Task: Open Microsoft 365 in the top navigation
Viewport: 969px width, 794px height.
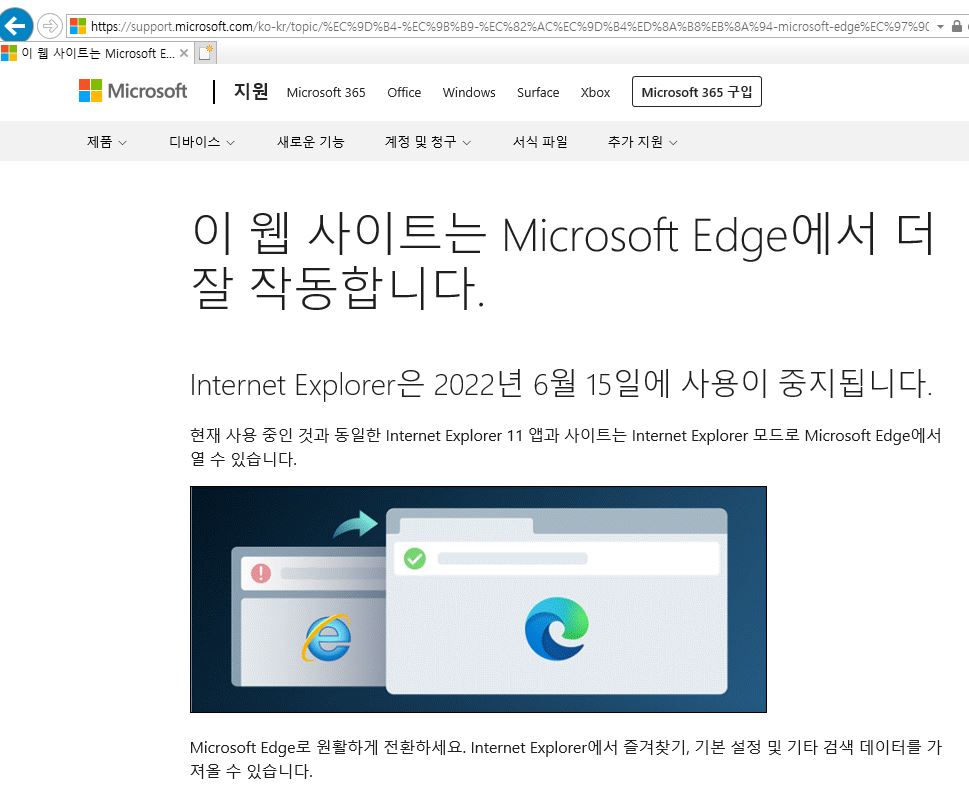Action: click(326, 92)
